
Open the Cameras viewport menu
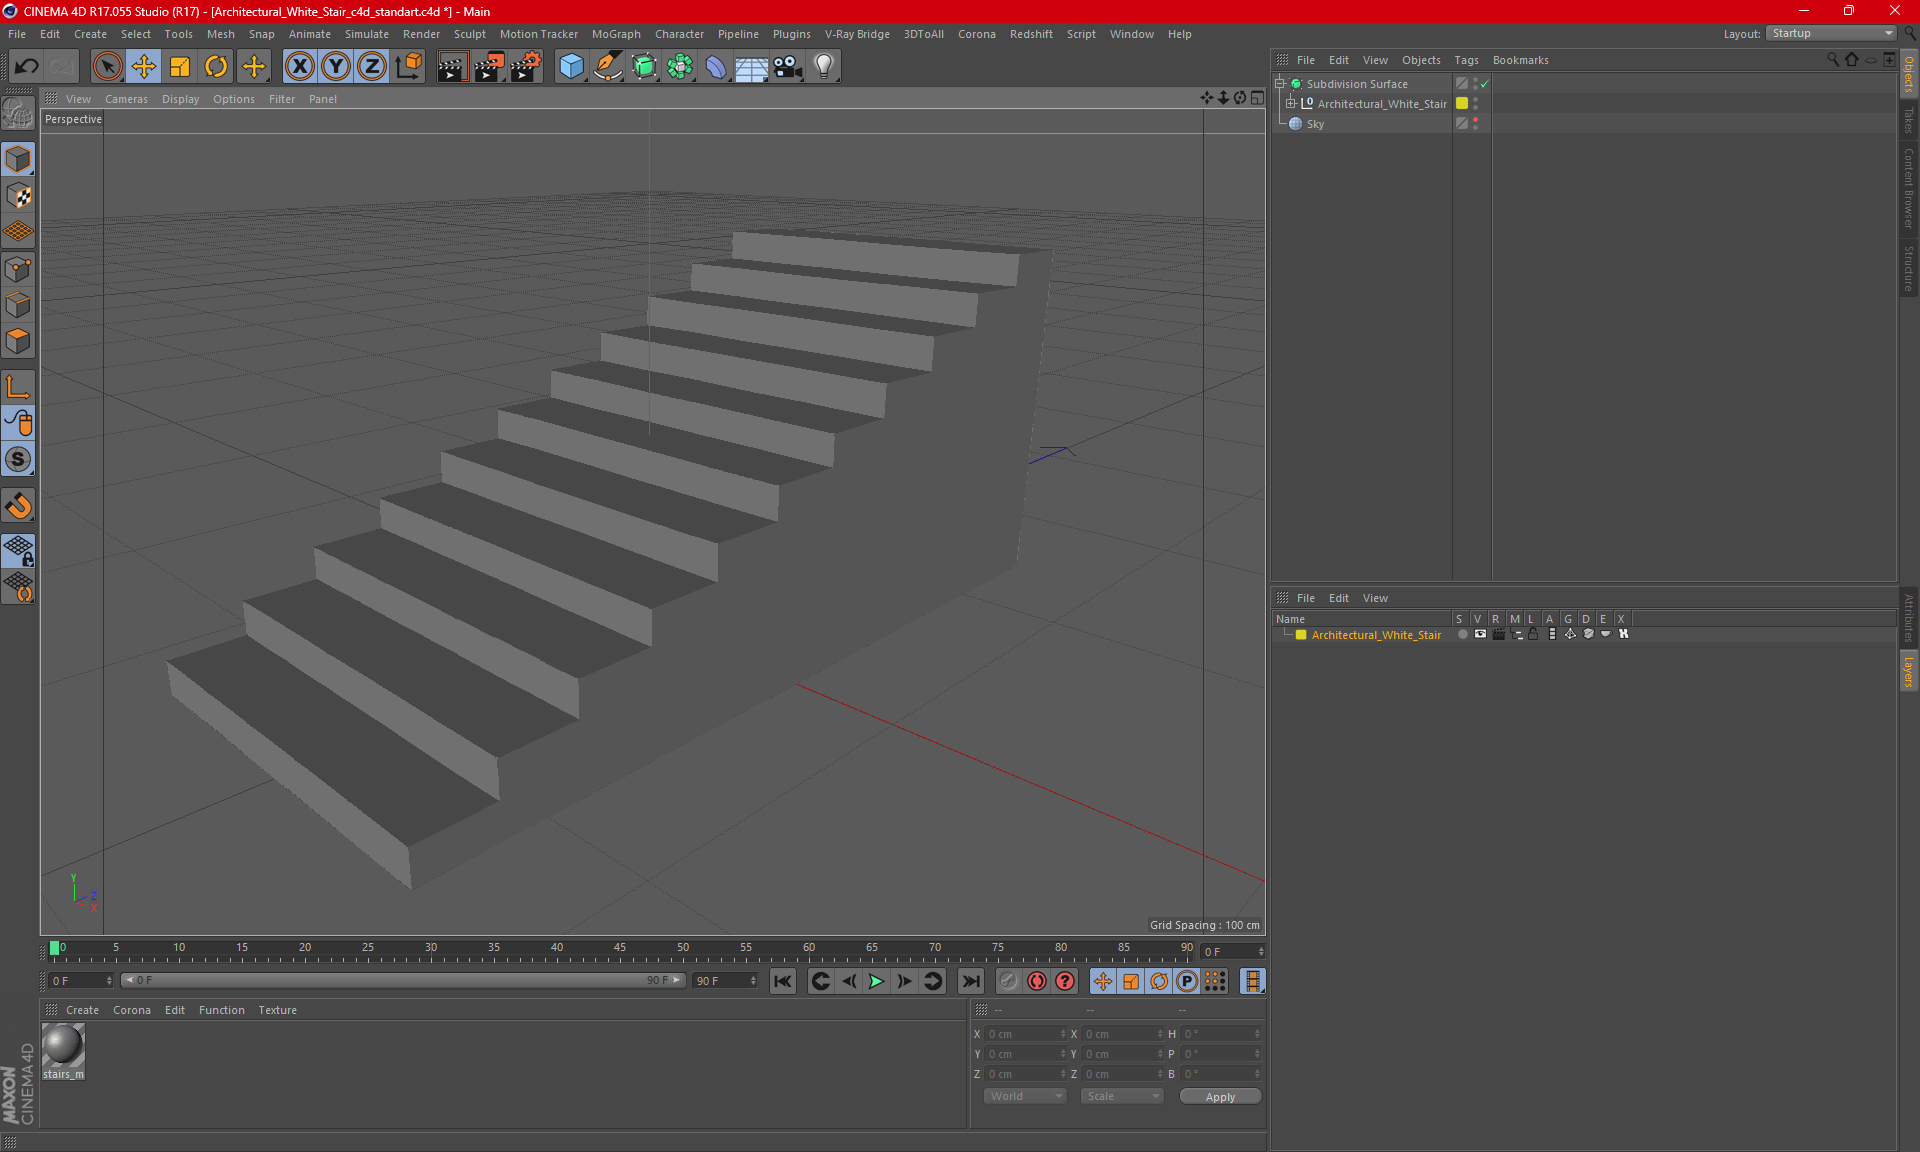126,99
